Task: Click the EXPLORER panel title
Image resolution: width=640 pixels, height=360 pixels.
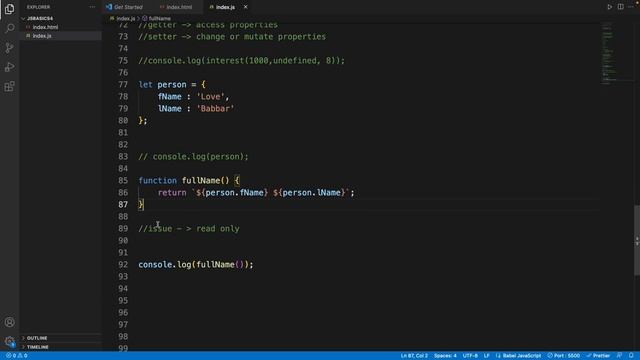Action: (38, 7)
